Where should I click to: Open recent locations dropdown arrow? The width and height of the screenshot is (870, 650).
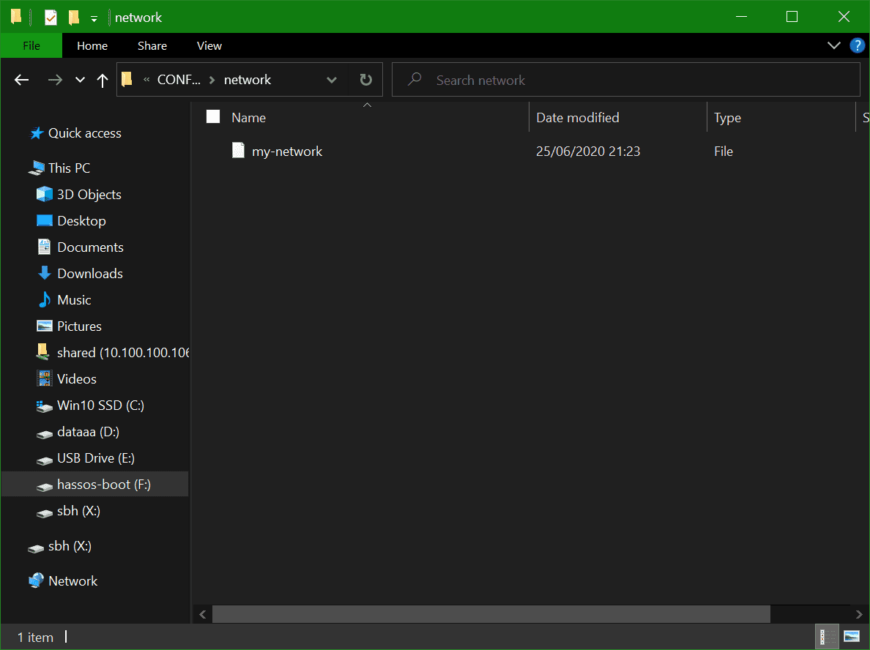point(80,80)
